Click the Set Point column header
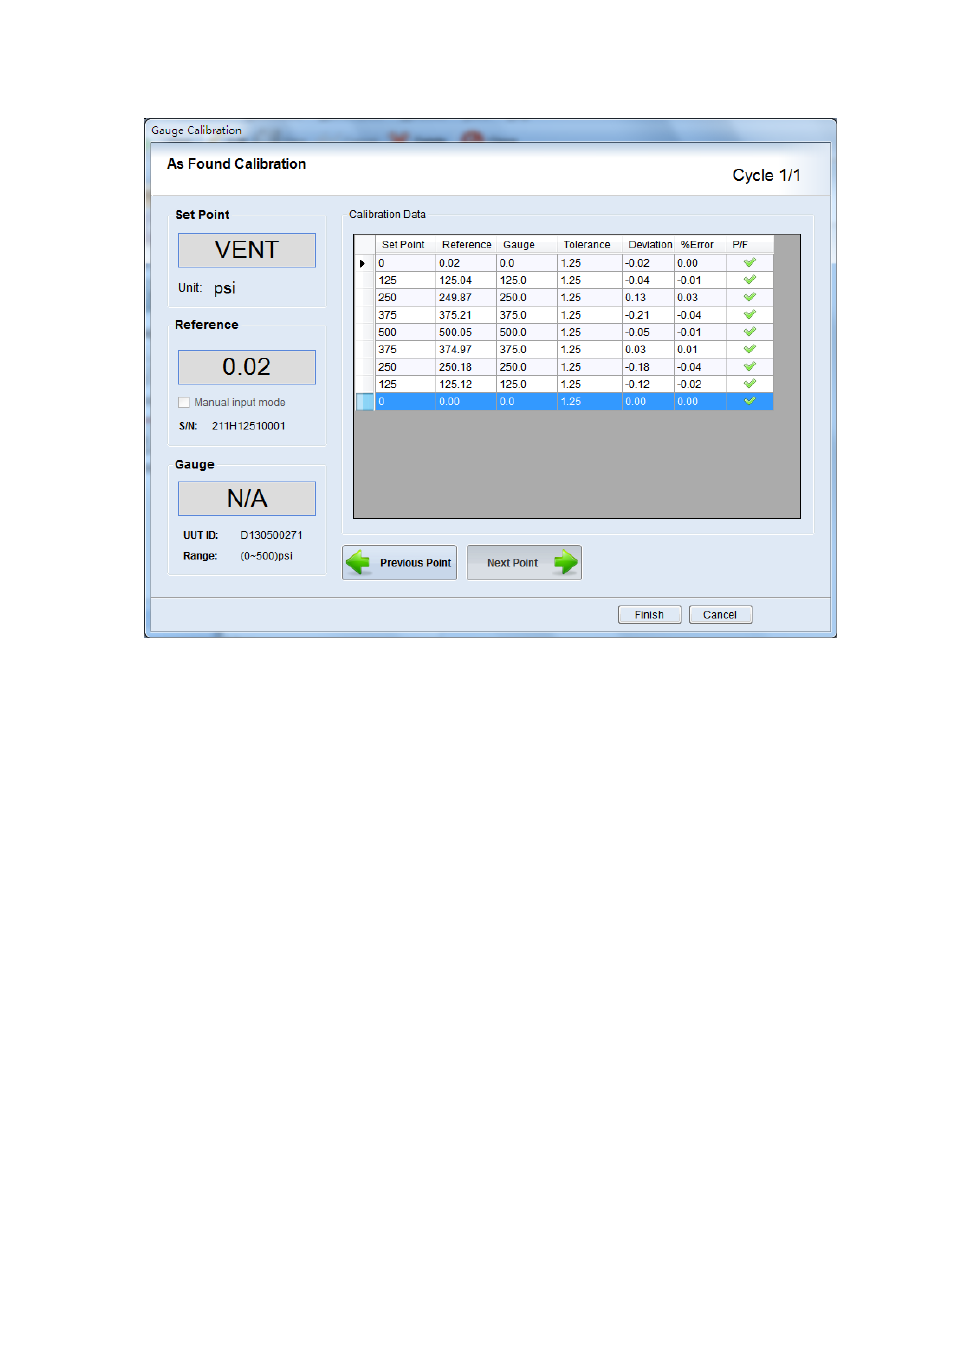The width and height of the screenshot is (955, 1350). tap(404, 244)
